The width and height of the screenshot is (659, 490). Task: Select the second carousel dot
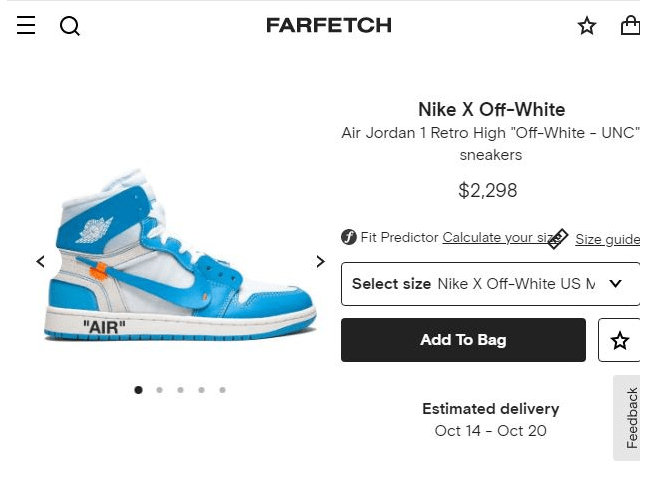coord(159,390)
